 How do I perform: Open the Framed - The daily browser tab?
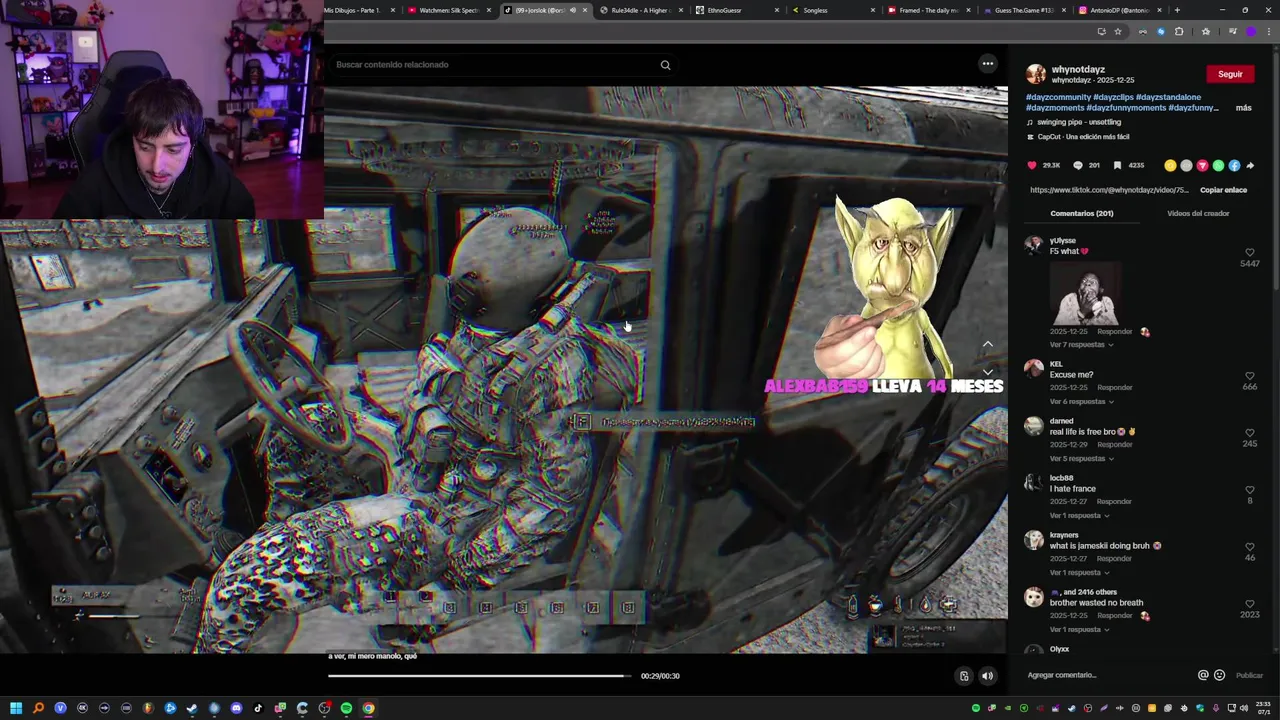tap(928, 10)
